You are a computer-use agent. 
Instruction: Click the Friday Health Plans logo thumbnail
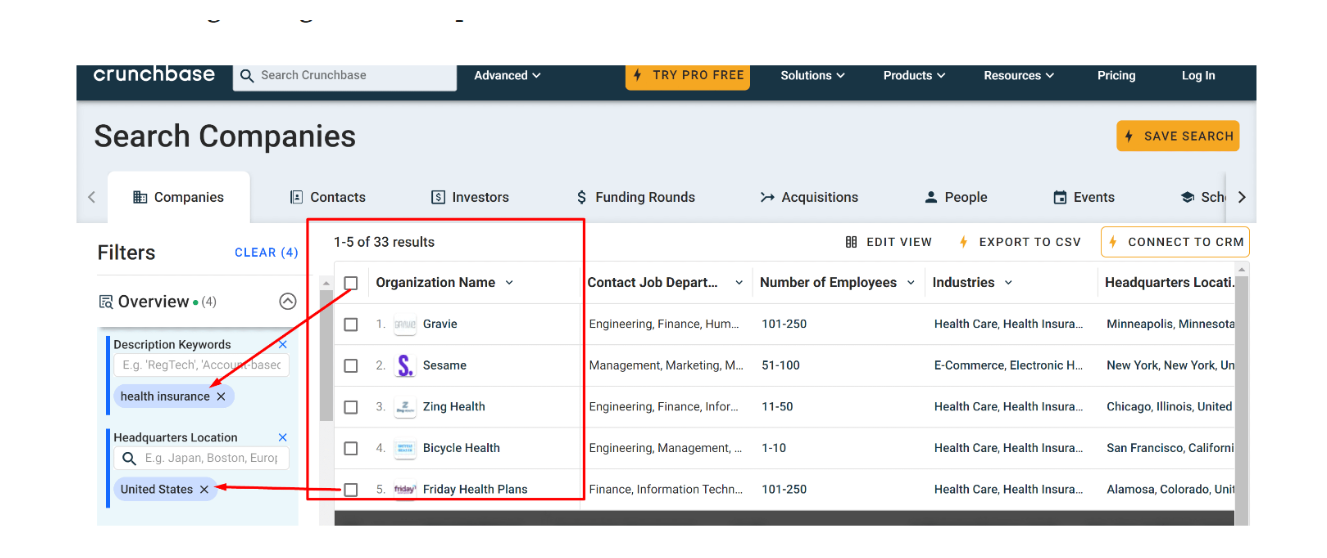(405, 490)
